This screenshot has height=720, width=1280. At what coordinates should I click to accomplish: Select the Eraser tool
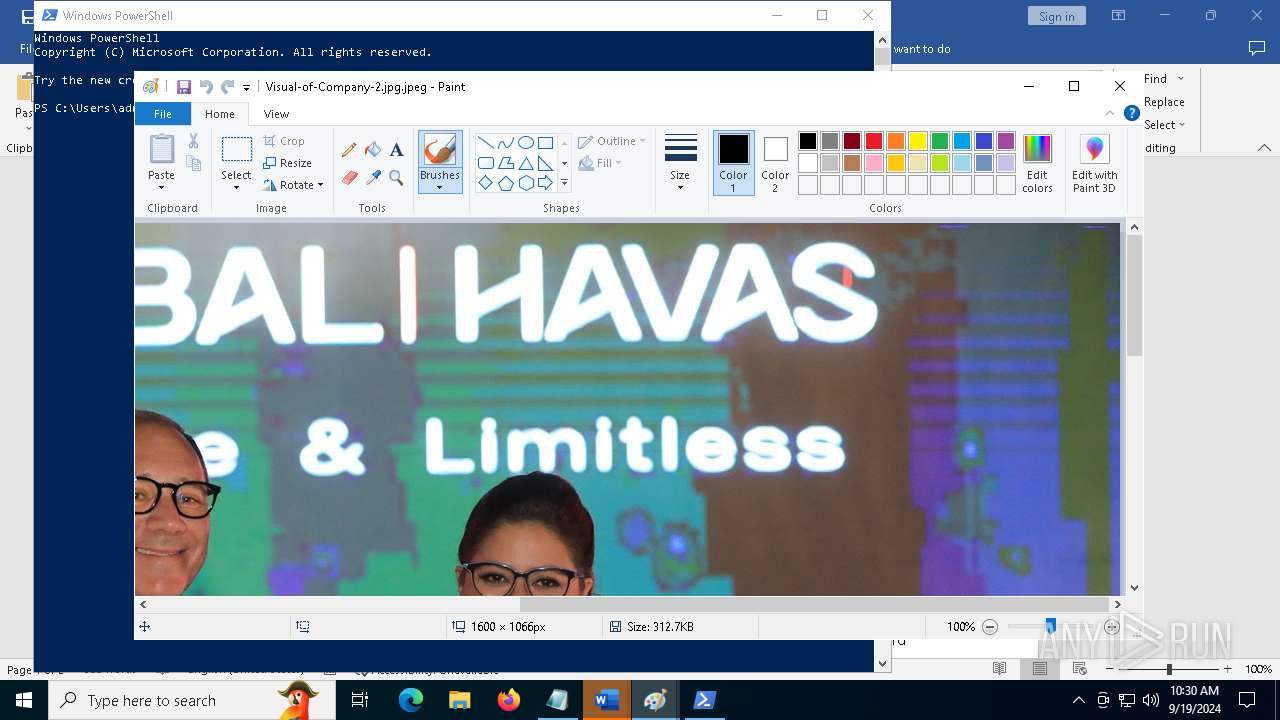(349, 178)
